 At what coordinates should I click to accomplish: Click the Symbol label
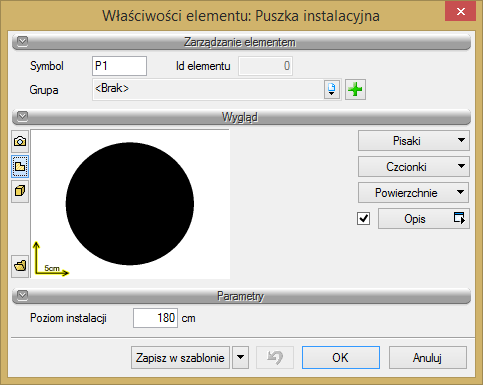[47, 66]
